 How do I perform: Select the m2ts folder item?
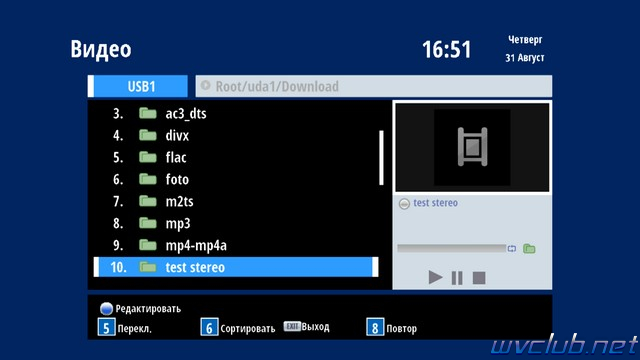tap(236, 202)
